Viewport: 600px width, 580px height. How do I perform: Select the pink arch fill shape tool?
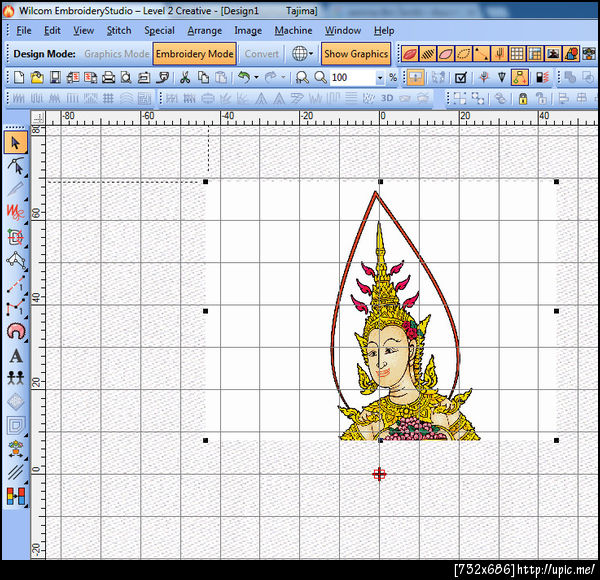(x=15, y=331)
